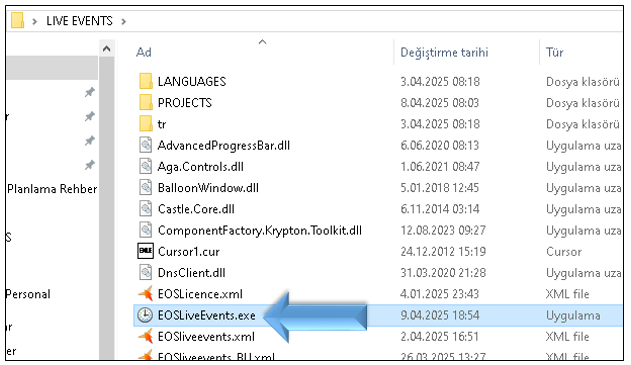631x365 pixels.
Task: Click the EOSliveevents.xml file icon
Action: tap(146, 336)
